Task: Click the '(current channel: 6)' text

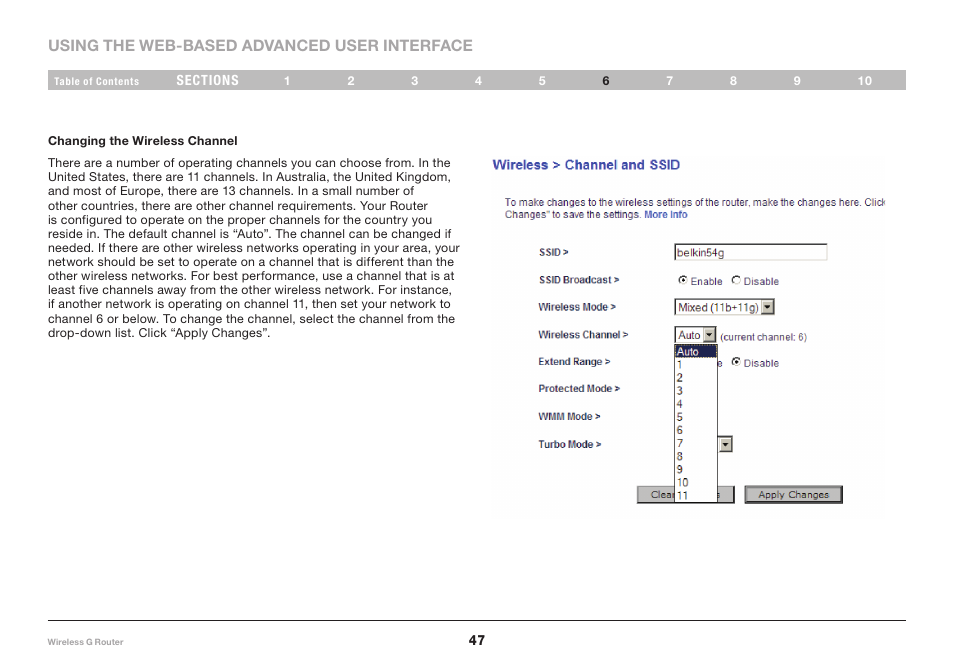Action: point(764,337)
